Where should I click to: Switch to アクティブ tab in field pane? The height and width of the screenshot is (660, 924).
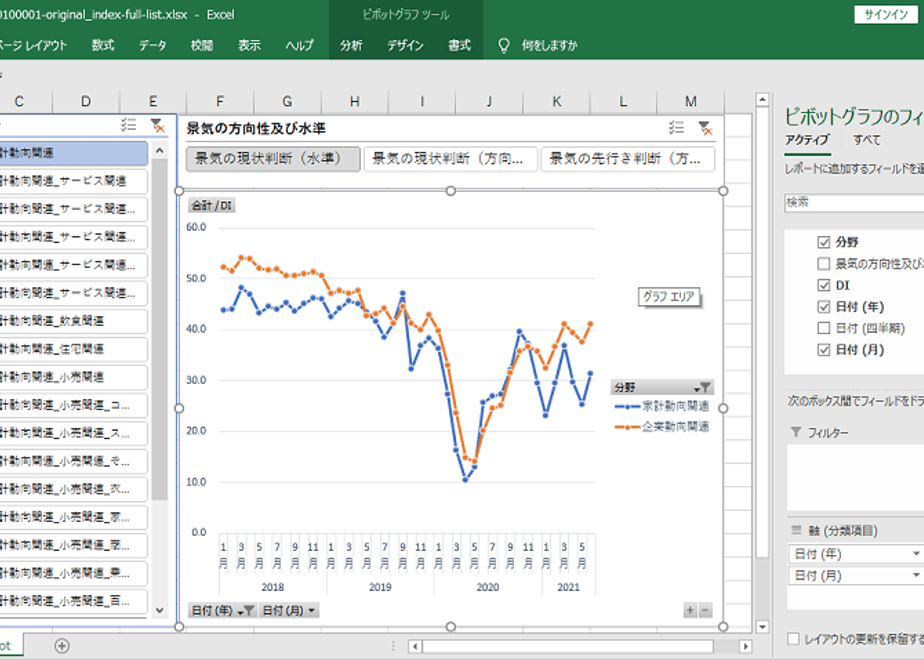[x=807, y=140]
